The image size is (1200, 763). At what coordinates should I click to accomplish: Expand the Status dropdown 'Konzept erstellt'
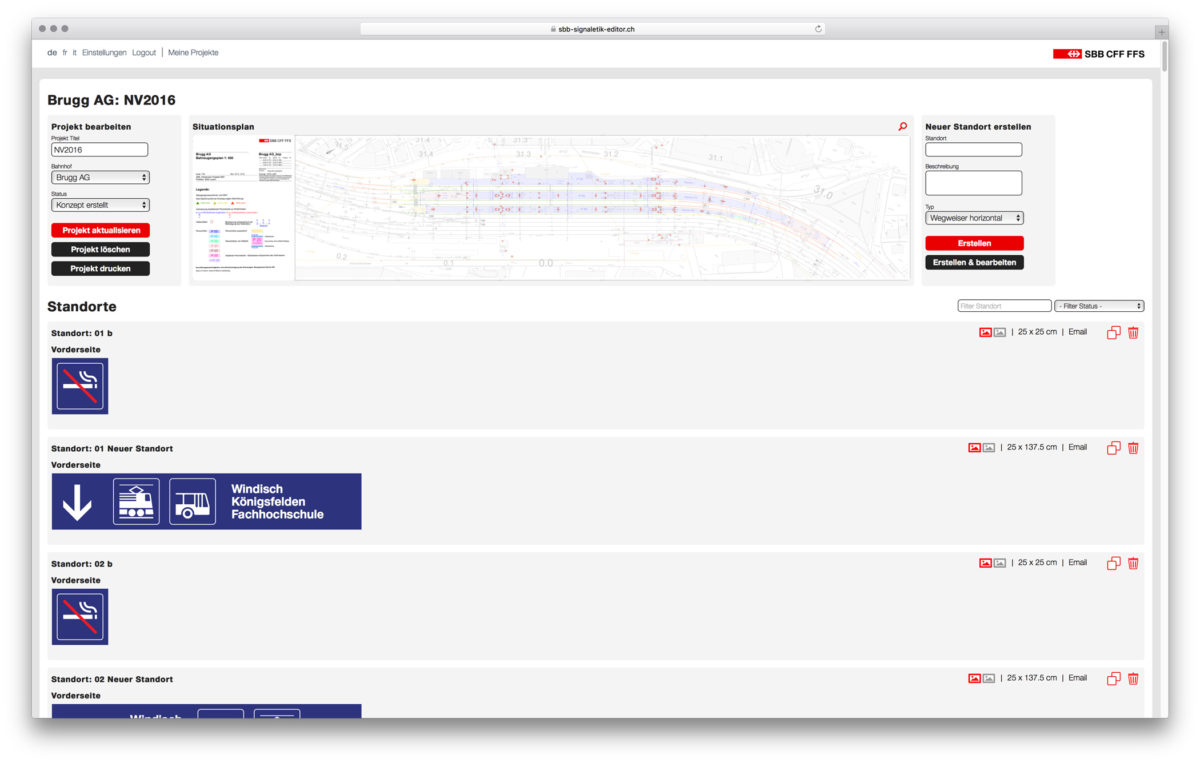point(100,205)
